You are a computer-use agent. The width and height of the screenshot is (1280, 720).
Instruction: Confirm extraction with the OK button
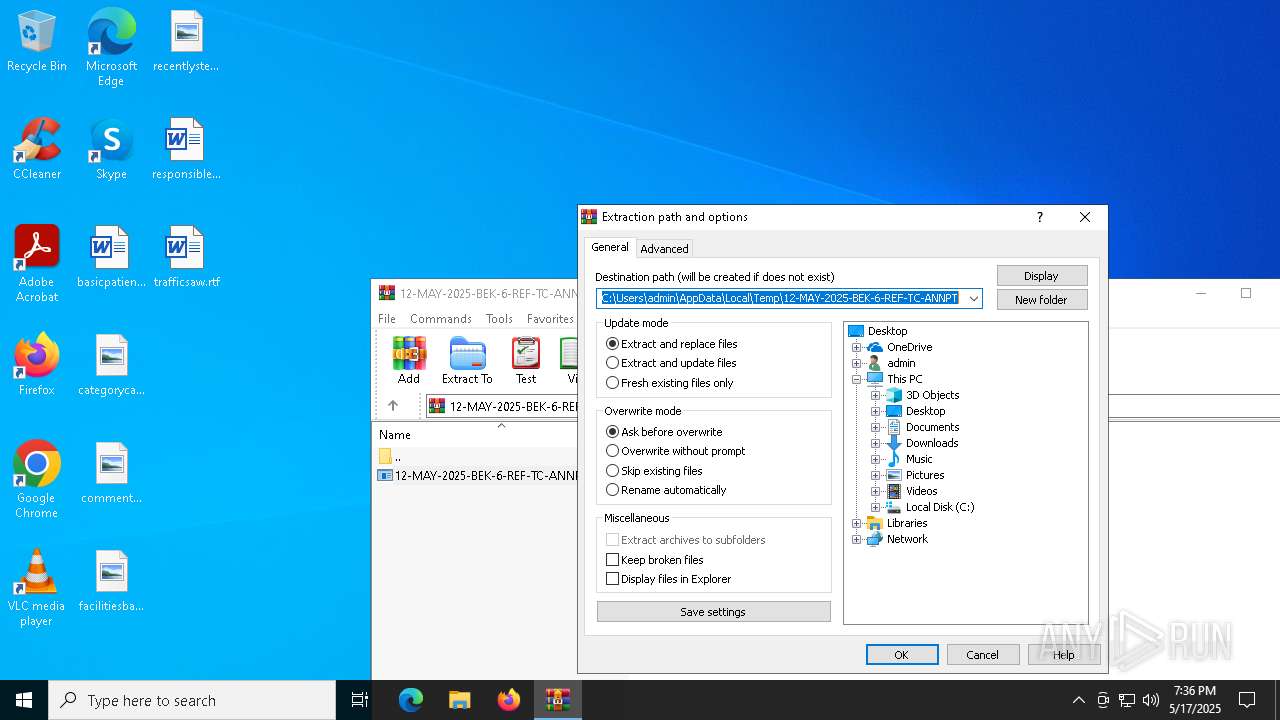(x=901, y=655)
